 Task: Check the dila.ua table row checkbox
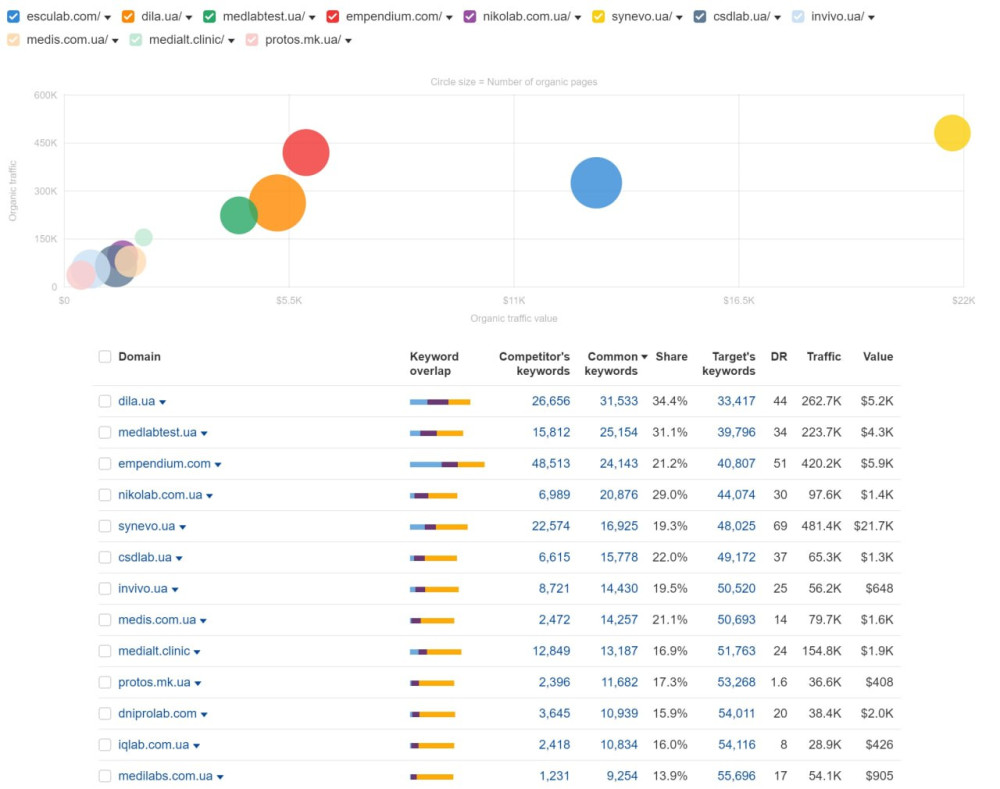105,401
